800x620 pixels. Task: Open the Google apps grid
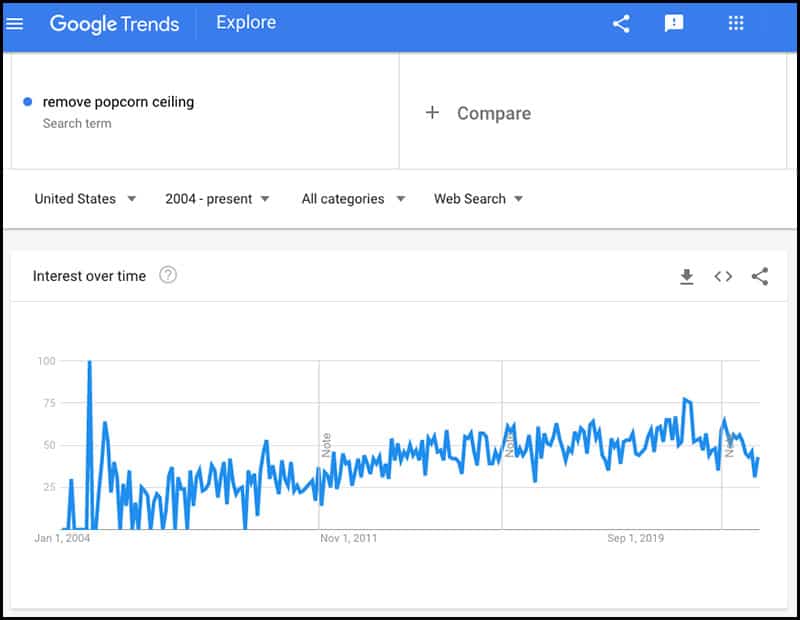tap(736, 23)
